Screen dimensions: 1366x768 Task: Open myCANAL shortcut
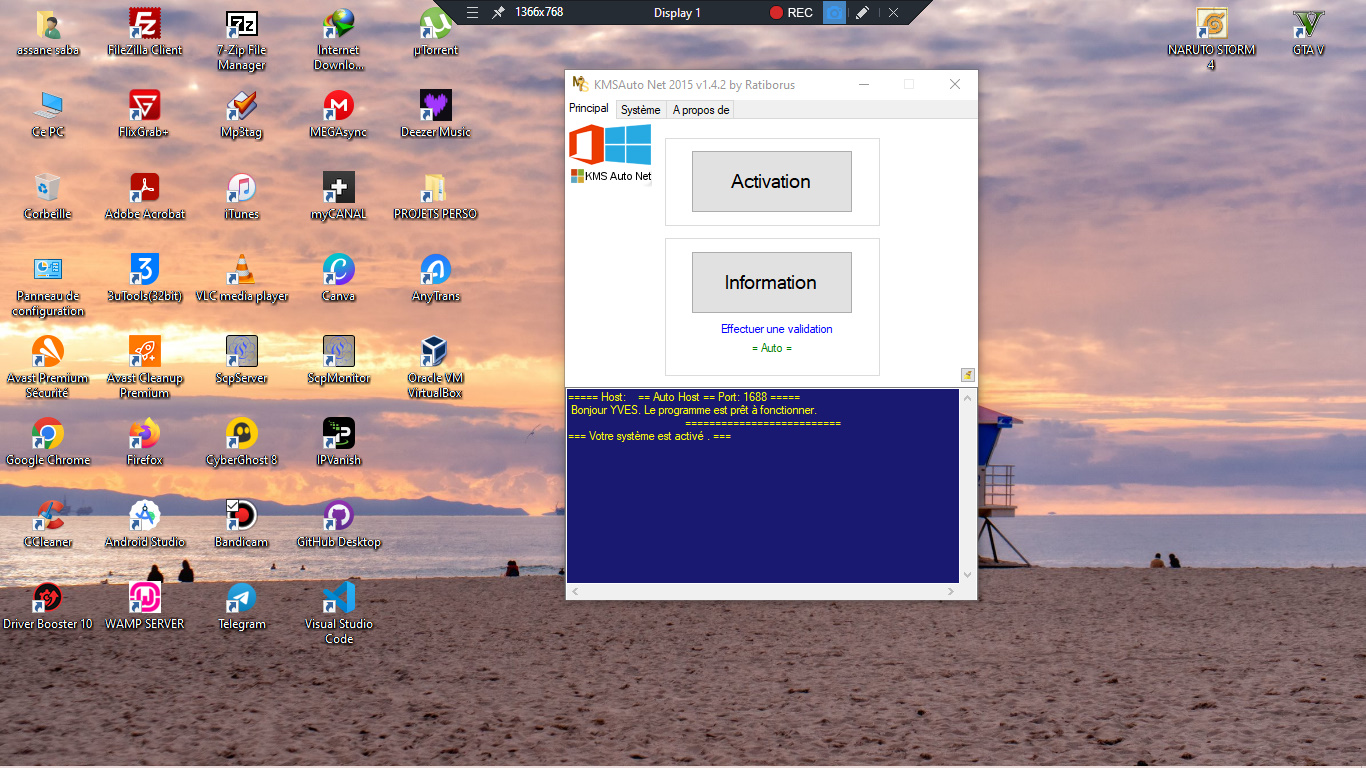[339, 197]
